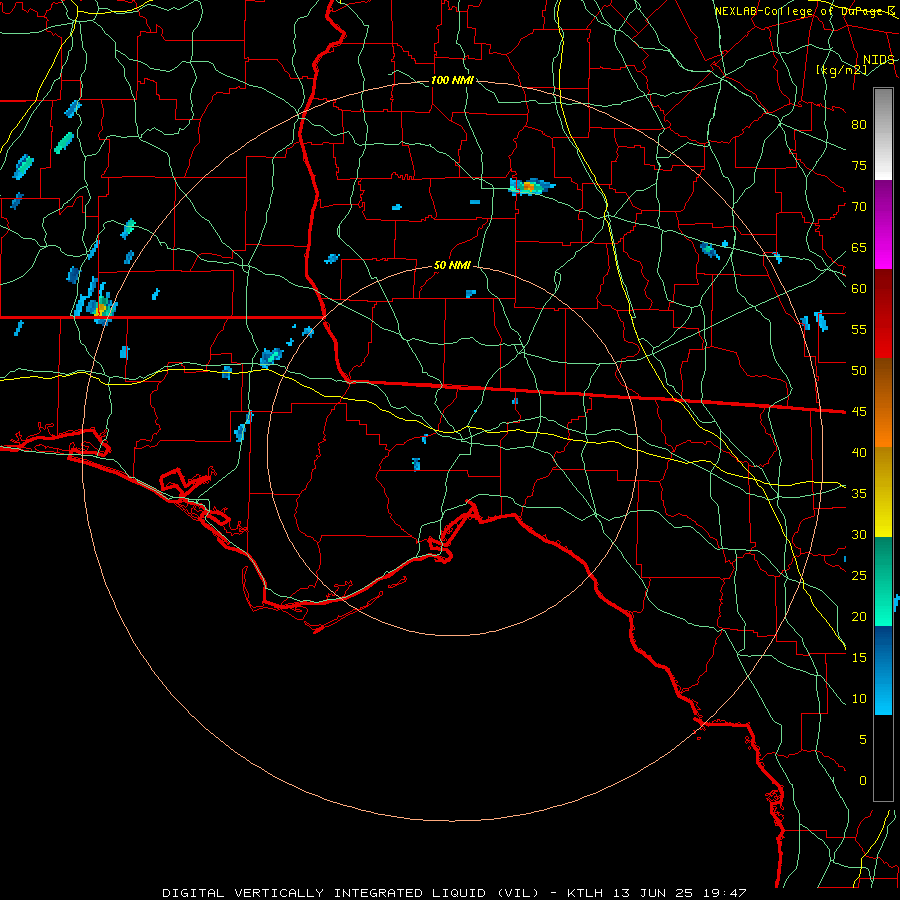
Task: Click the scale value "30"
Action: (859, 535)
